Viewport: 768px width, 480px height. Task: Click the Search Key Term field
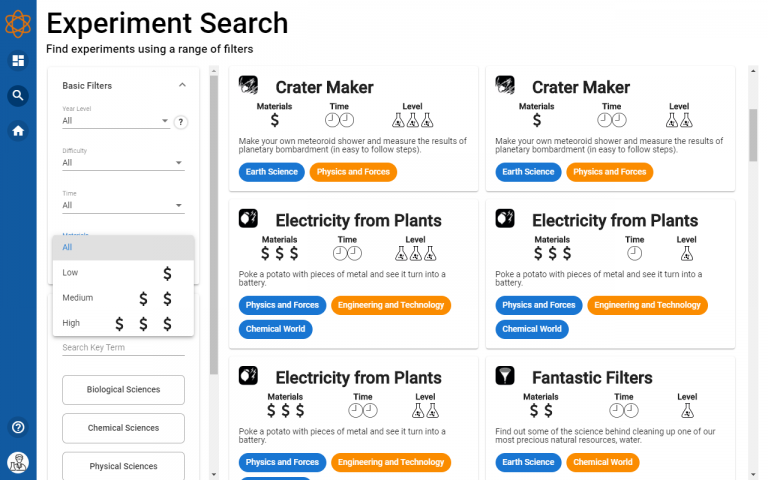tap(123, 348)
